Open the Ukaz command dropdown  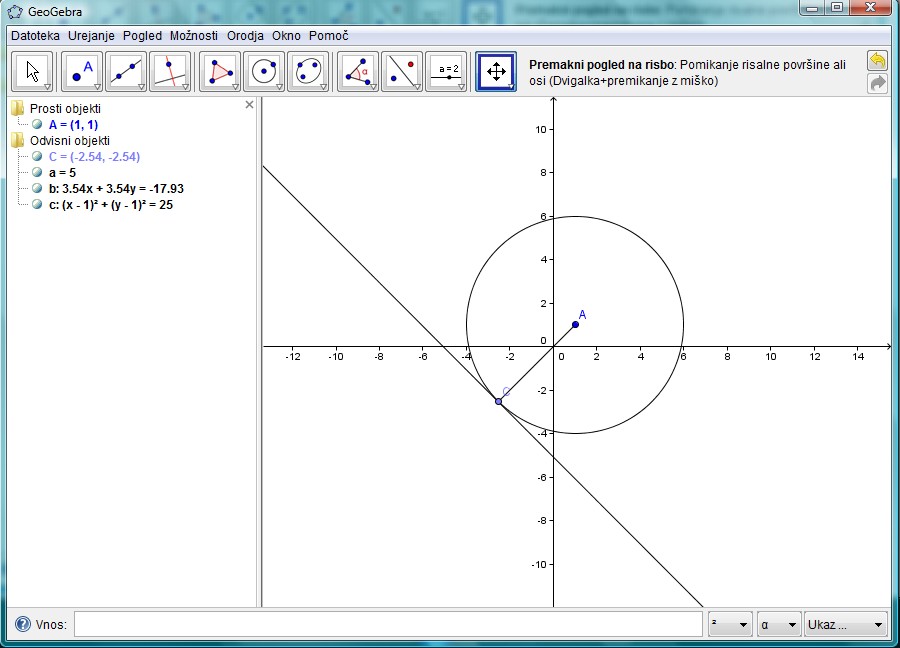point(846,625)
